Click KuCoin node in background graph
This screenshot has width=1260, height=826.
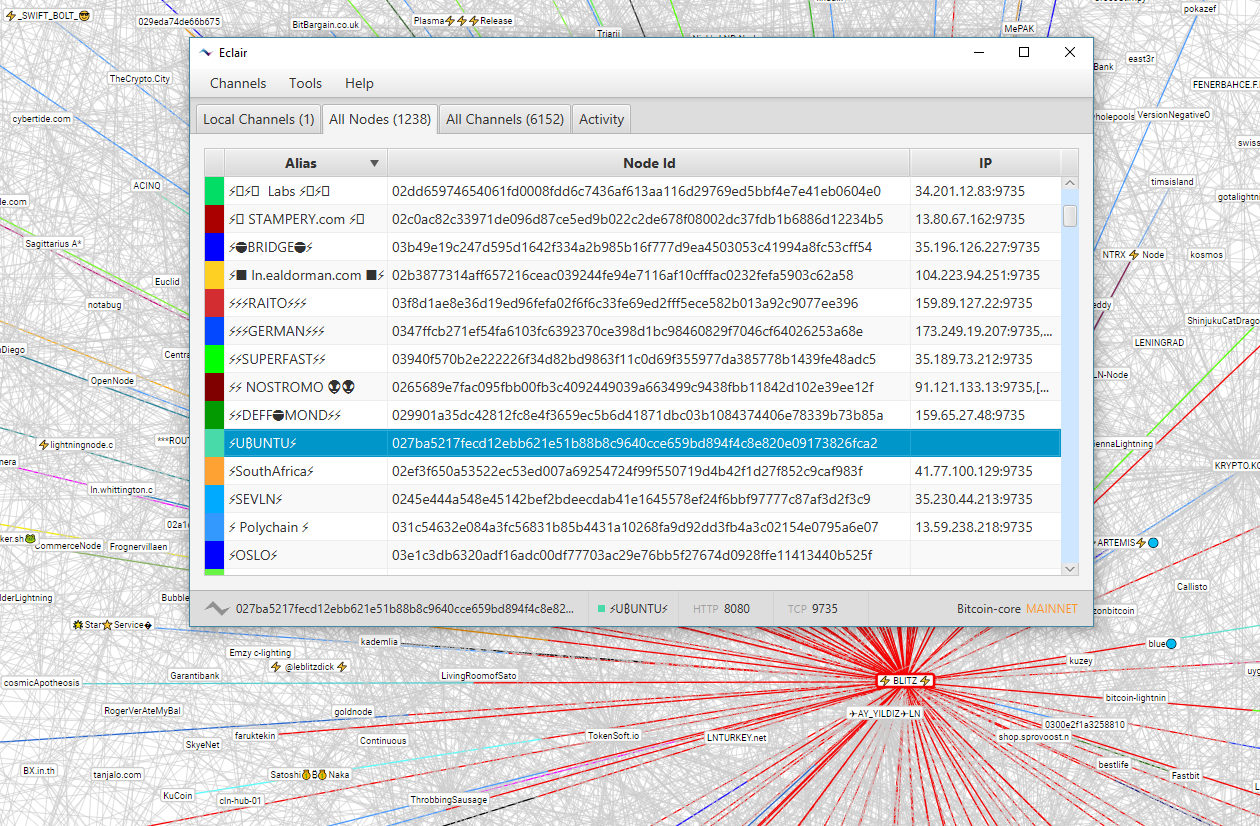(x=178, y=796)
